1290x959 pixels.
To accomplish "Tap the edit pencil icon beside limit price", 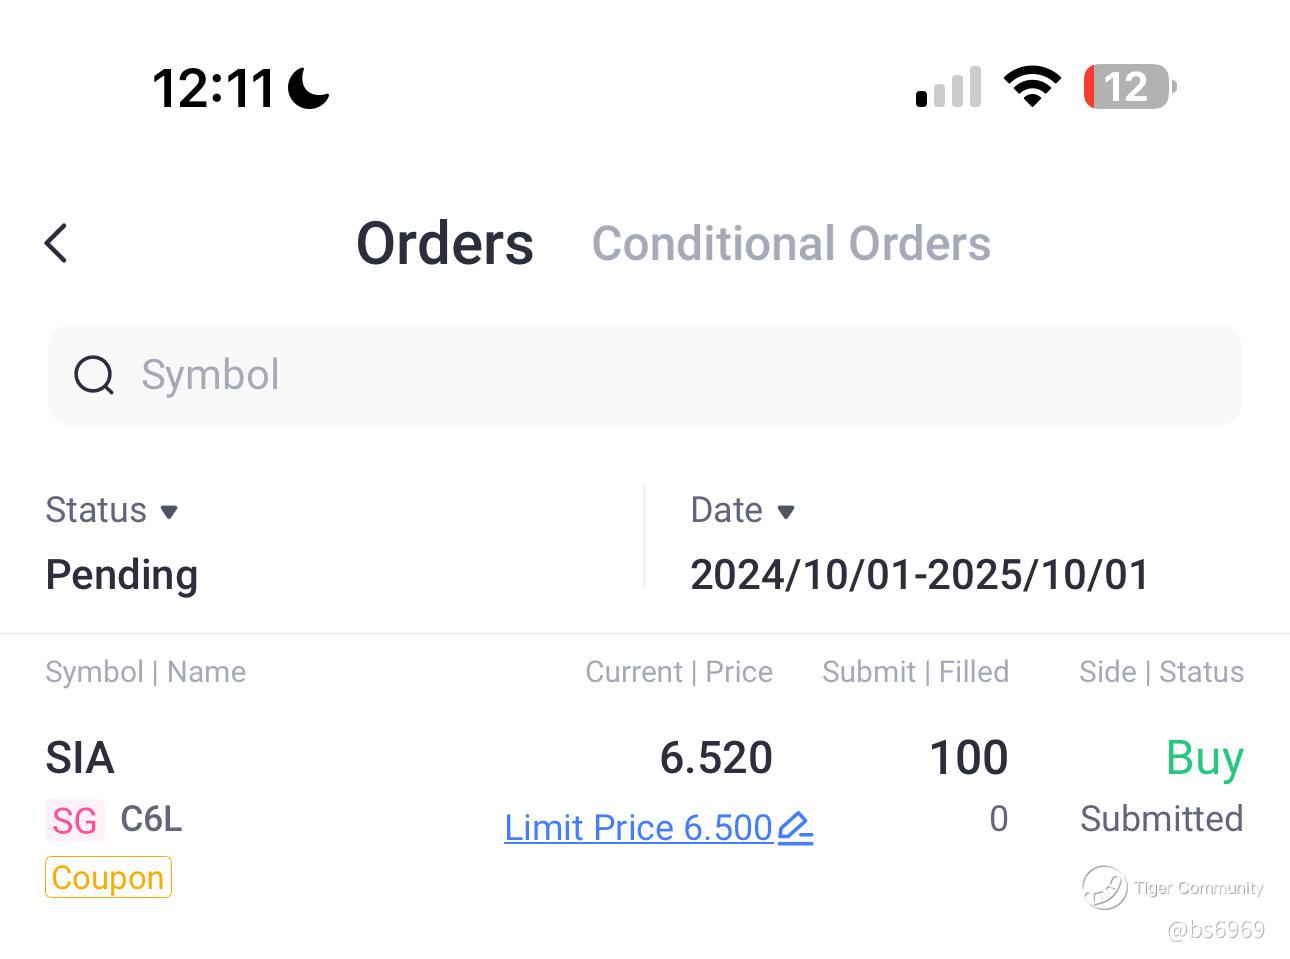I will click(x=795, y=828).
